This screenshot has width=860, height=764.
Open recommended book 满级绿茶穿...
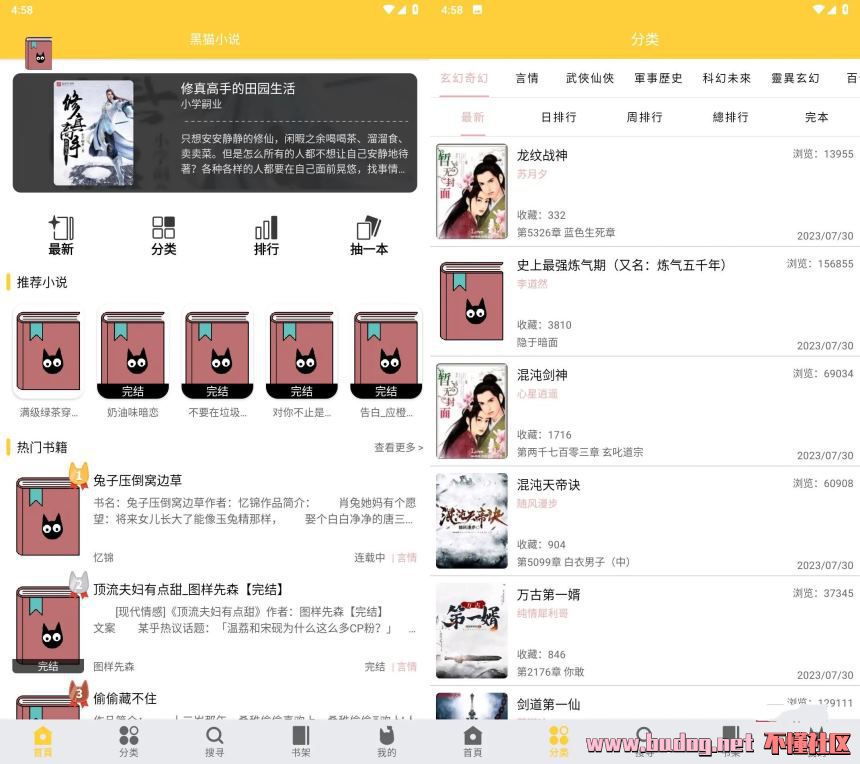point(48,364)
